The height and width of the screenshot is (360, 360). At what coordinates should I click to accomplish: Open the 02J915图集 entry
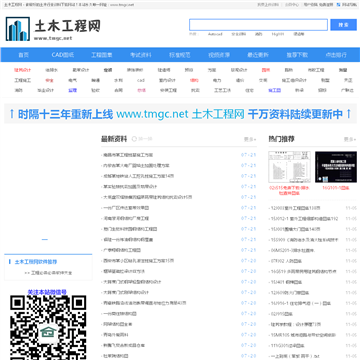(x=281, y=314)
